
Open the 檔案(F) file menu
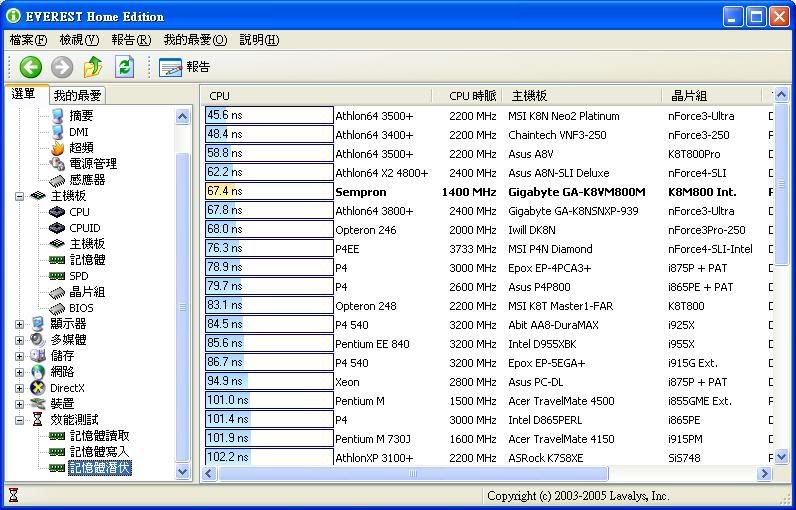coord(28,40)
